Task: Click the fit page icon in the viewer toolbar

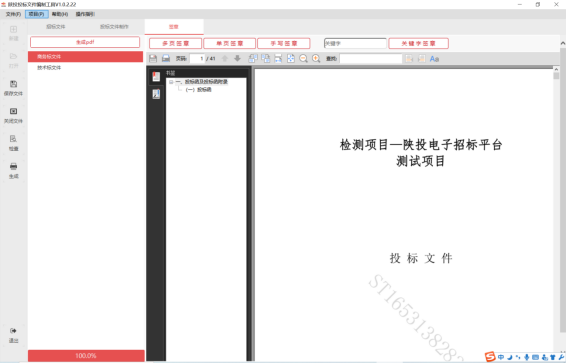Action: point(291,58)
